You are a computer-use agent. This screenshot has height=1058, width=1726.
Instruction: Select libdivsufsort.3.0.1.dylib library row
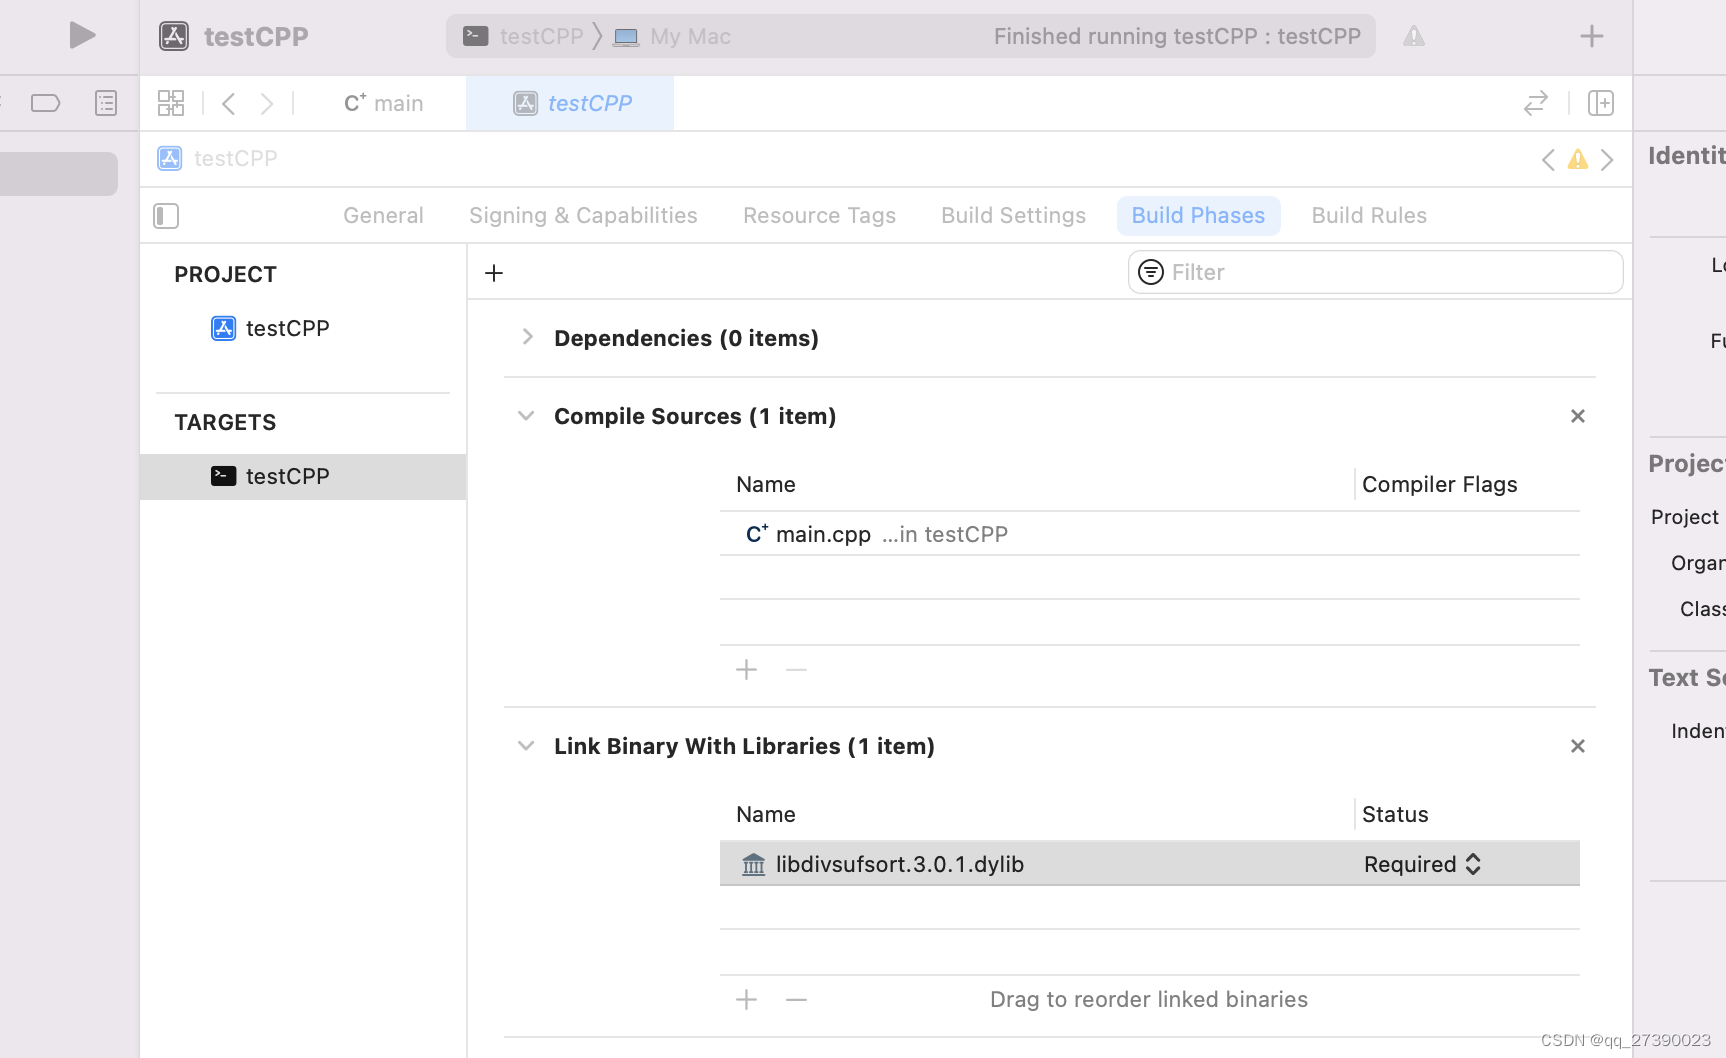1149,864
